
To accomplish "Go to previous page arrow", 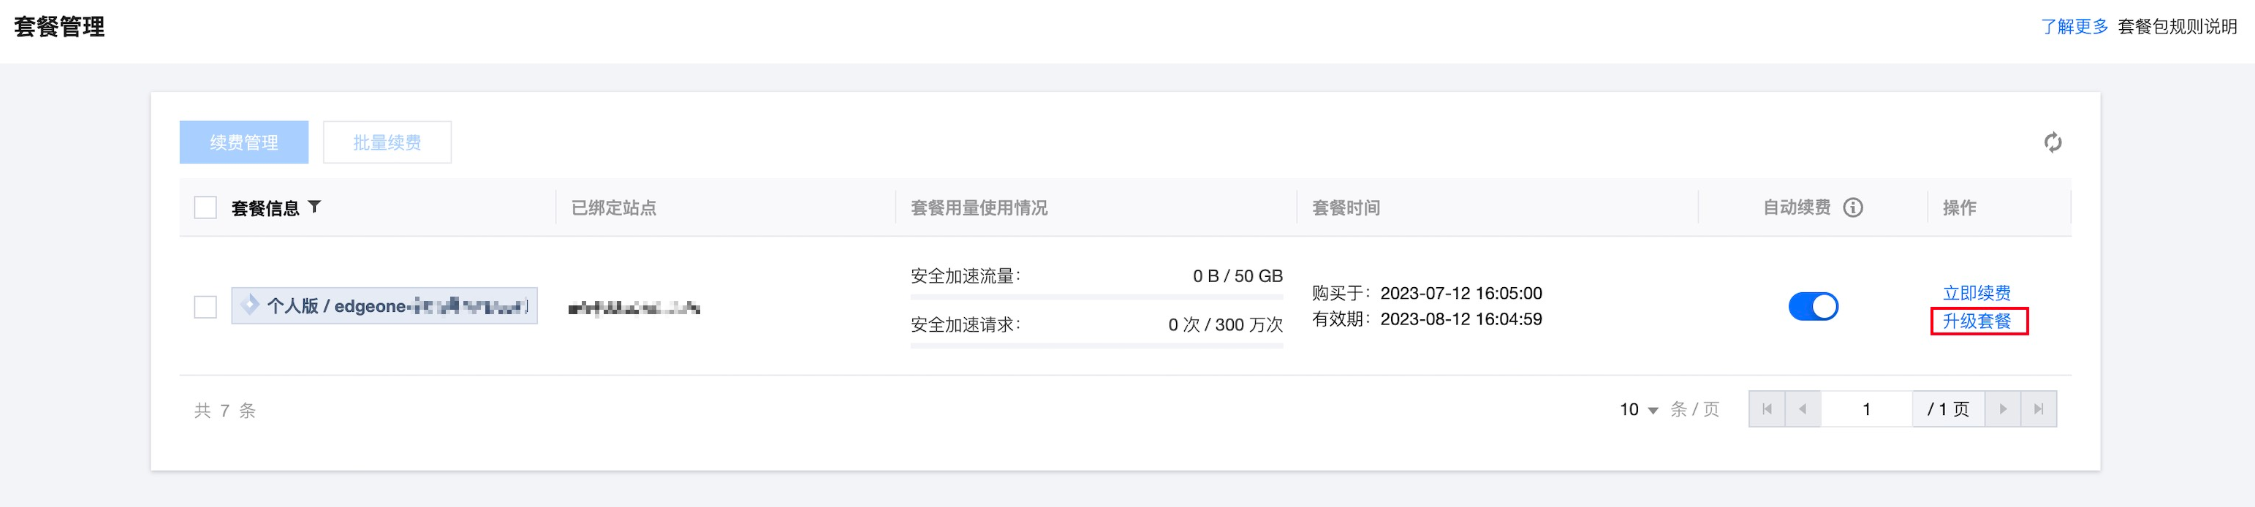I will tap(1803, 409).
